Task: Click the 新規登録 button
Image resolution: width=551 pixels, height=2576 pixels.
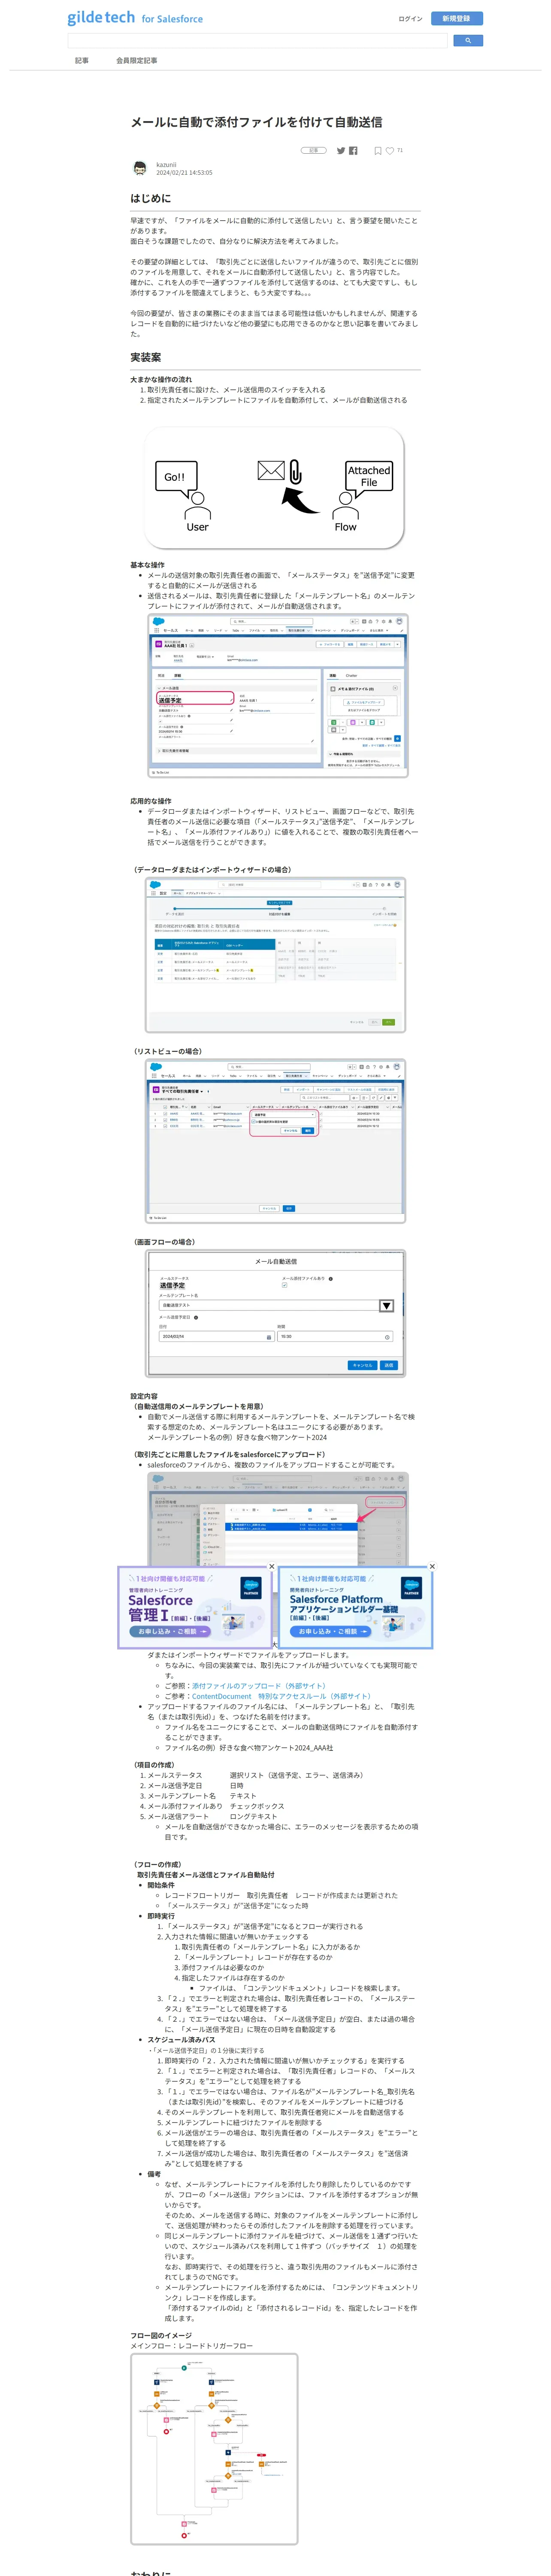Action: click(x=456, y=18)
